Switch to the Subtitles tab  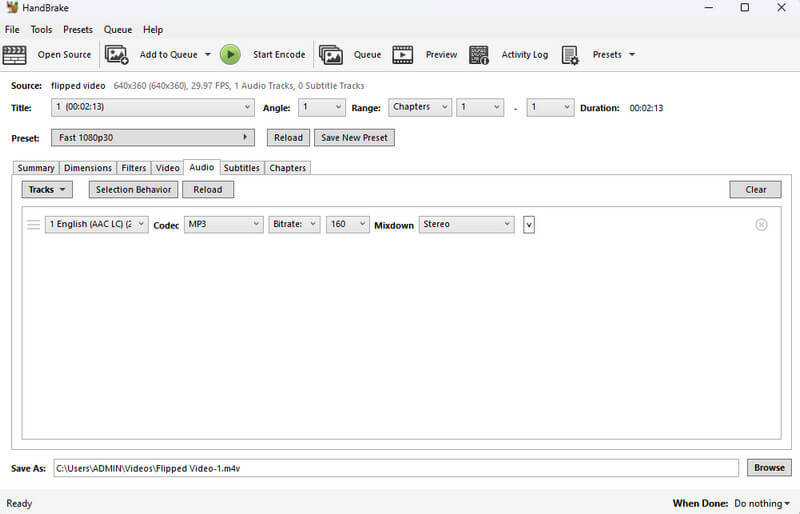[x=241, y=168]
